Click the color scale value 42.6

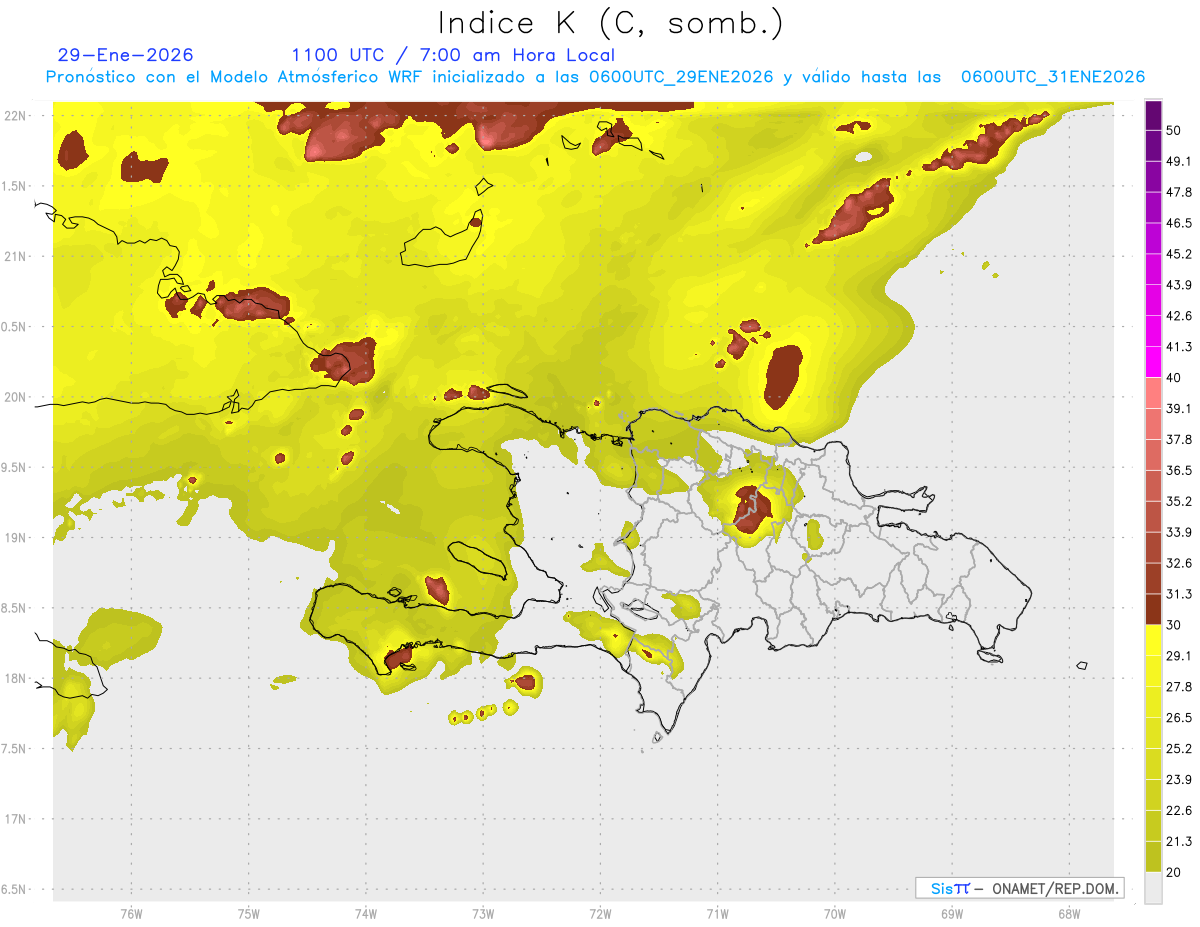tap(1179, 316)
